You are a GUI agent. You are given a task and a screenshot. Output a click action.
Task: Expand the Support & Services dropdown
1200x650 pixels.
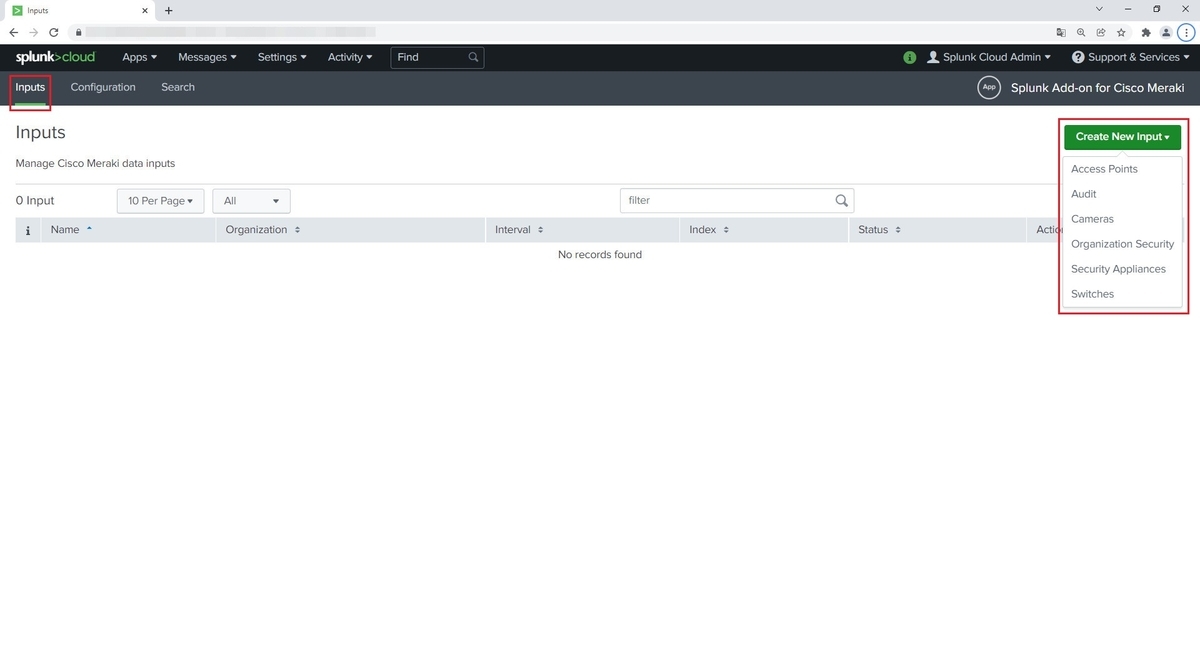click(1131, 57)
